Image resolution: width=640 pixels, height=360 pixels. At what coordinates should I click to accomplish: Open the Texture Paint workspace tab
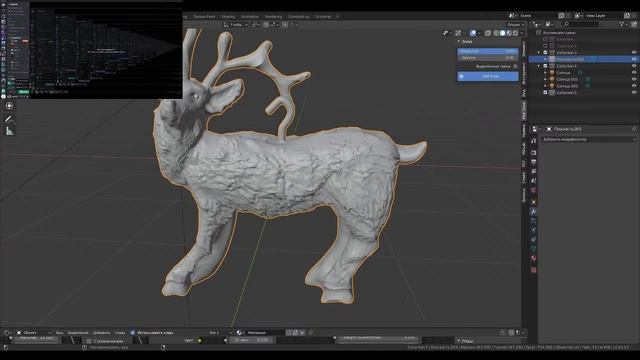204,17
